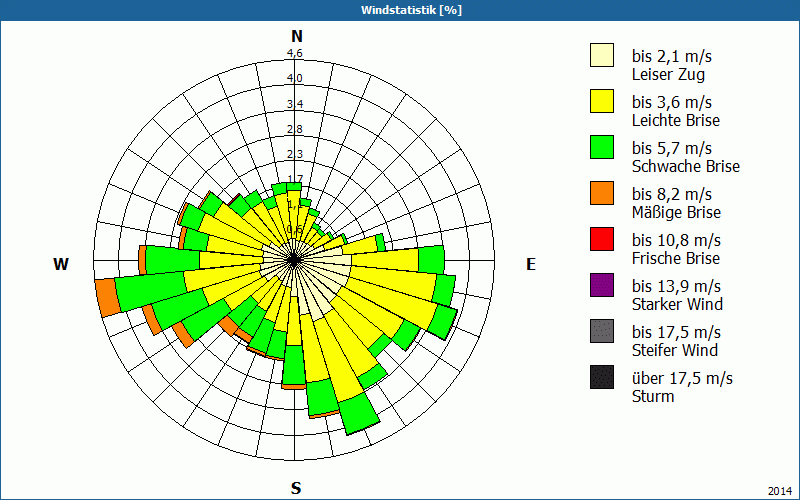Click the red 'Frische Brise' legend swatch
Screen dimensions: 800x500
click(601, 240)
